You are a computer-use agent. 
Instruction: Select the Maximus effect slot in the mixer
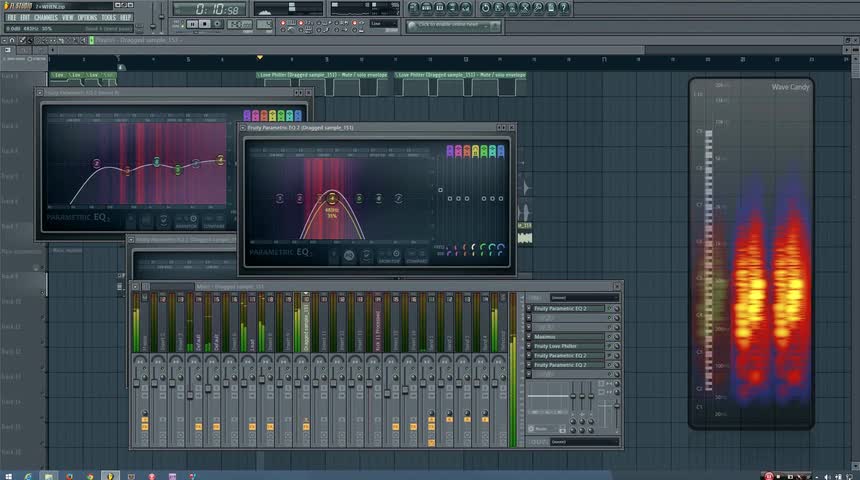point(566,337)
